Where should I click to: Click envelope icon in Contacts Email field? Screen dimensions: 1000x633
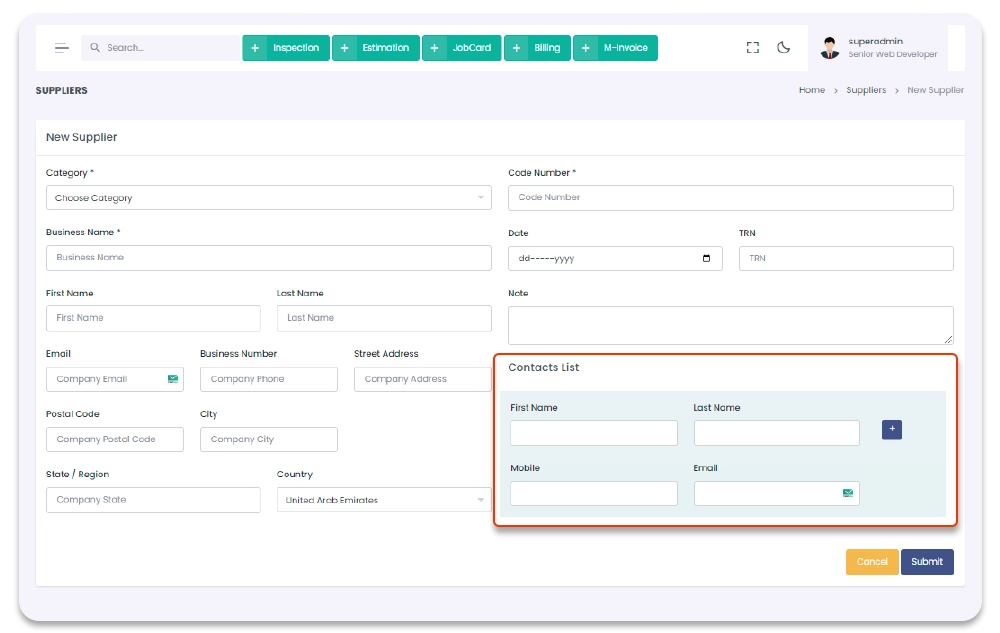pos(848,493)
